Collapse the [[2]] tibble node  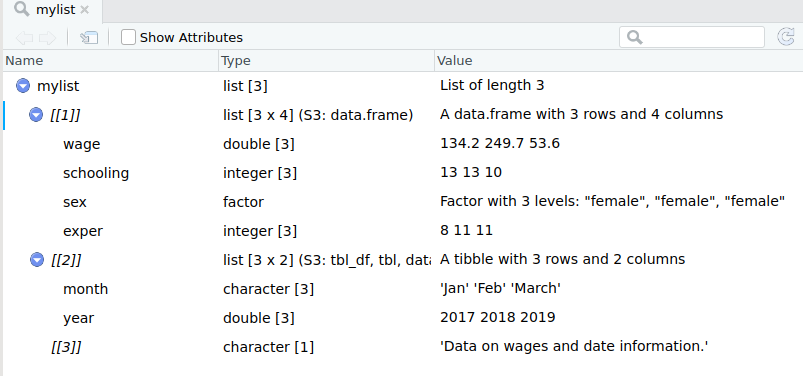[37, 260]
